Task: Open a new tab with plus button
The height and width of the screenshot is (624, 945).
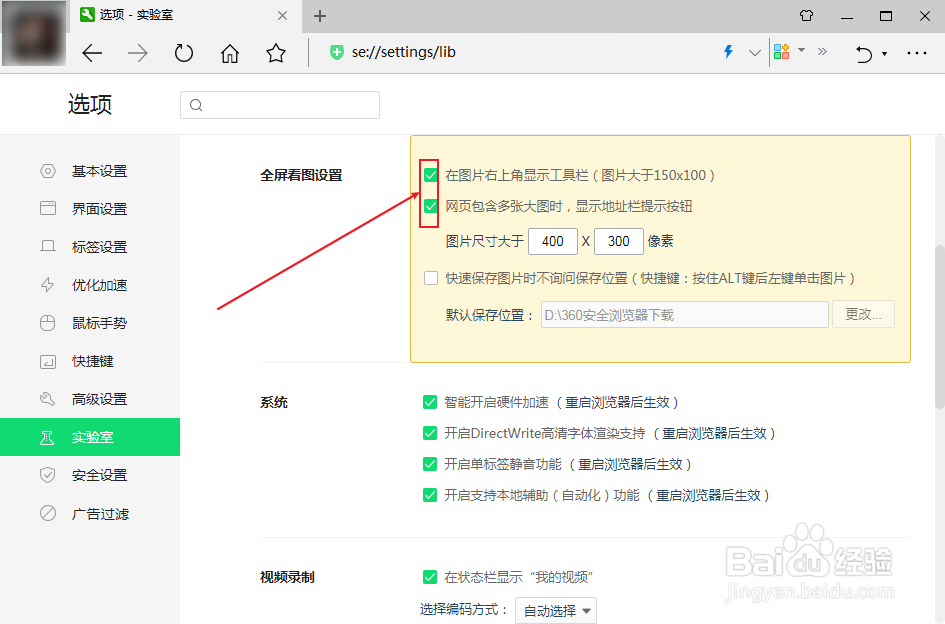Action: (x=320, y=16)
